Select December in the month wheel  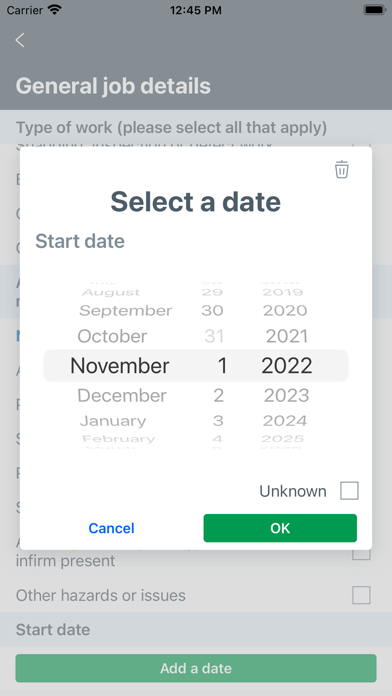[122, 395]
